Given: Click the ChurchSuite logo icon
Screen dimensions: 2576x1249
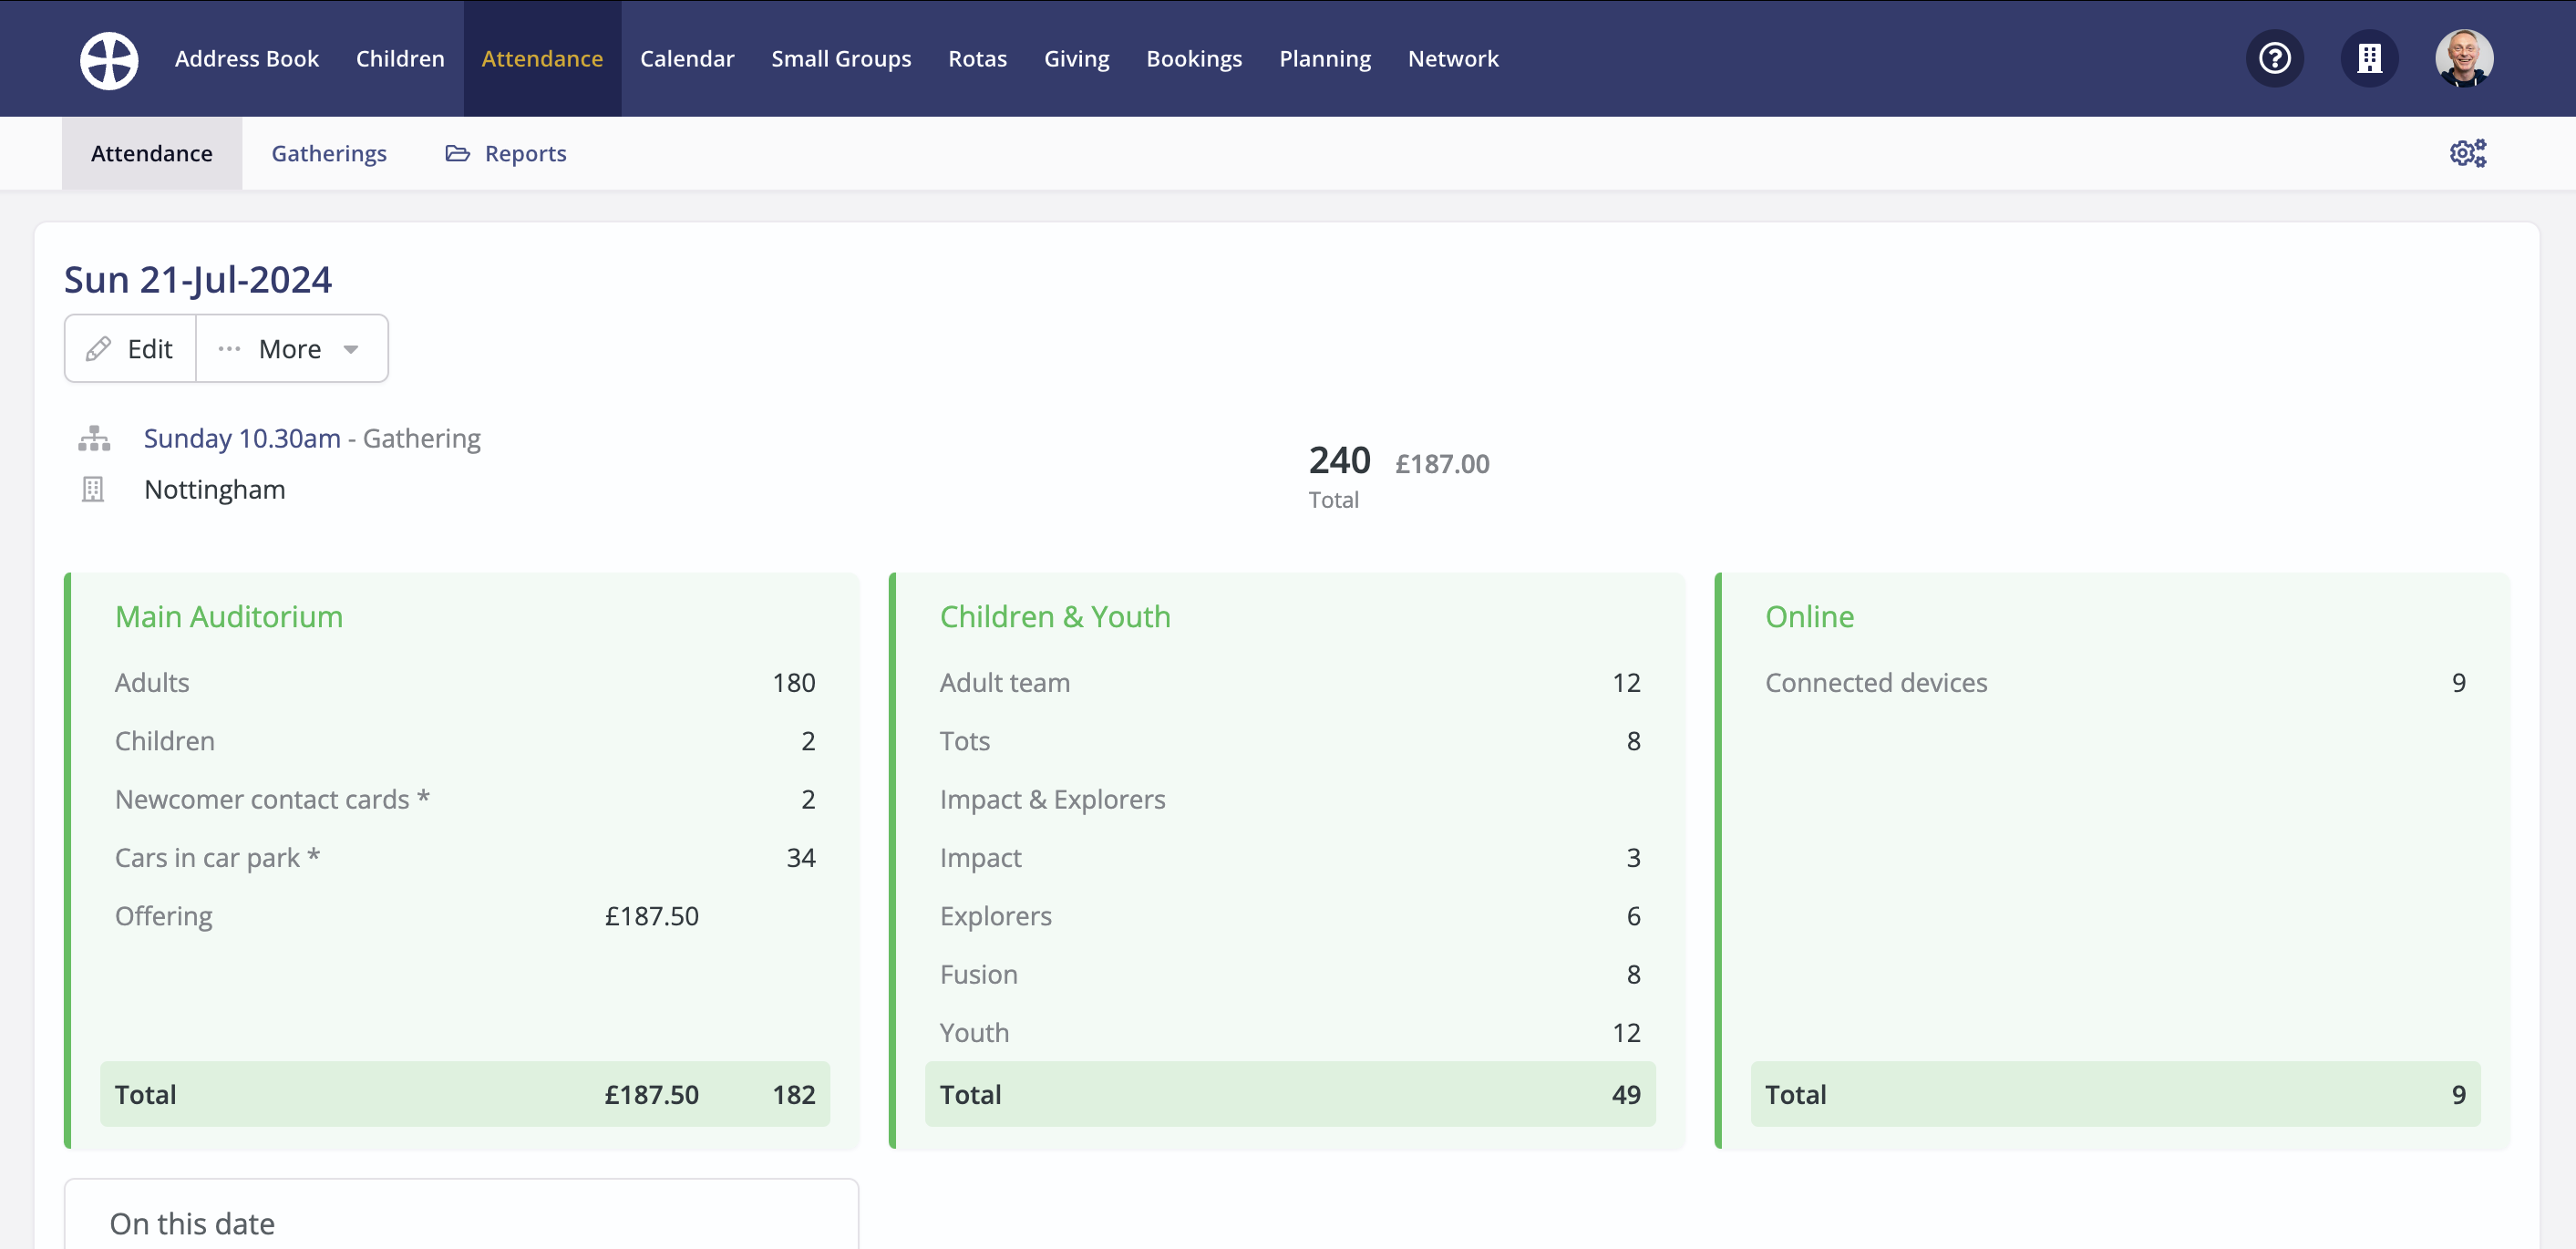Looking at the screenshot, I should point(109,60).
